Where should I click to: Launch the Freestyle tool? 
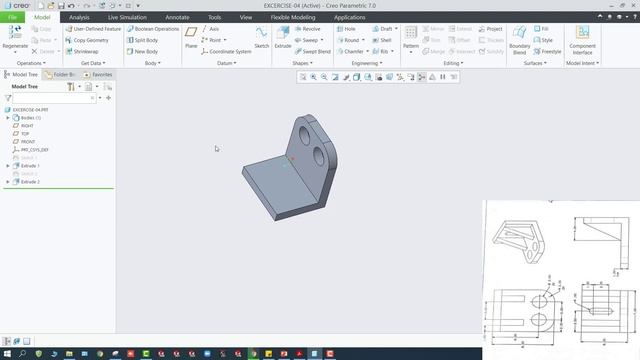[547, 51]
